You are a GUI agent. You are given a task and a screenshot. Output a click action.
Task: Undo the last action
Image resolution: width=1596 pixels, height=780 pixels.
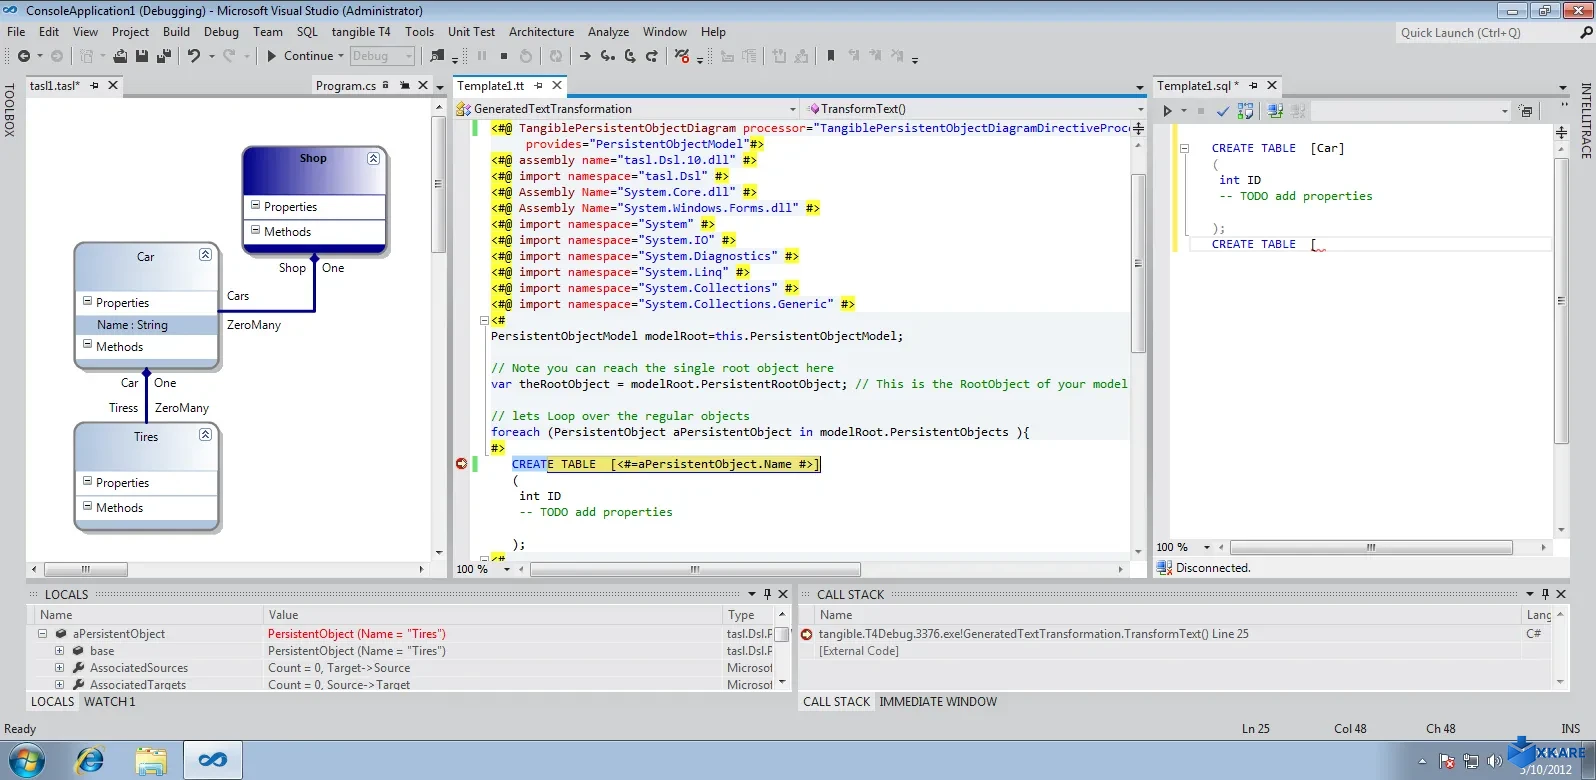(x=193, y=56)
